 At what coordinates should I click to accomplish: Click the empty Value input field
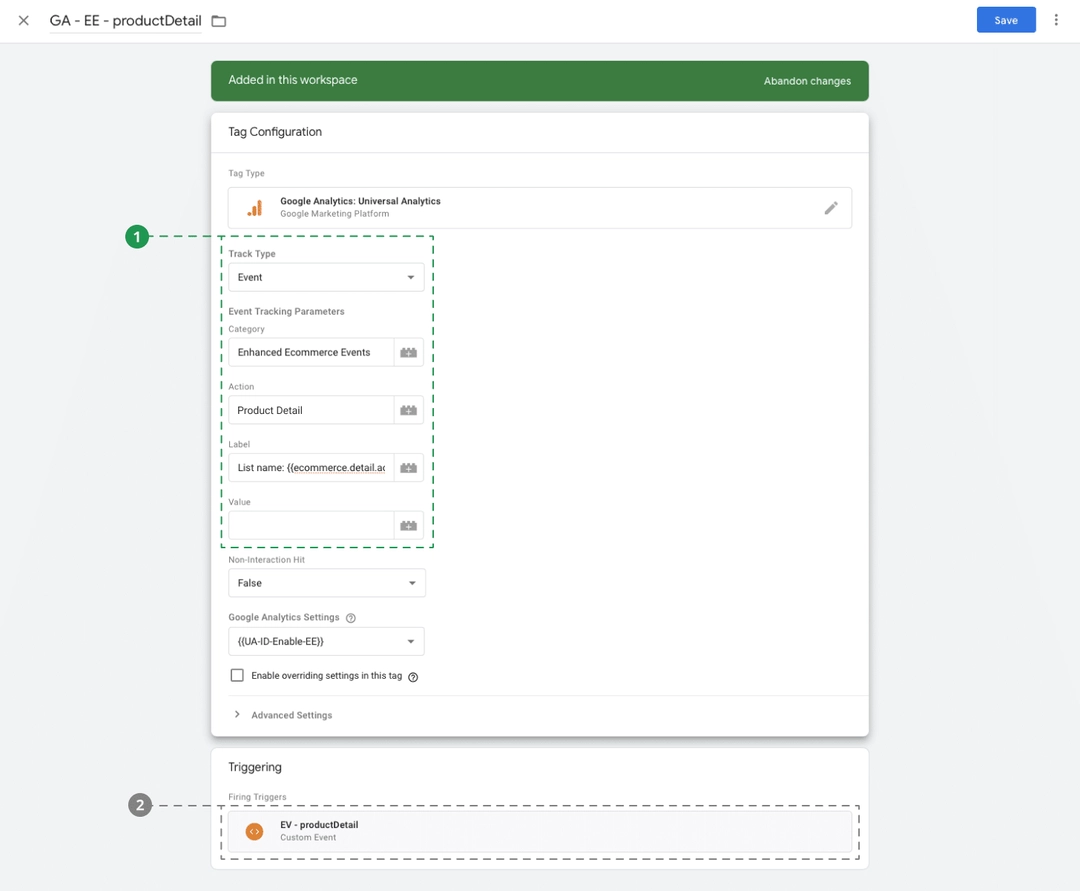(311, 526)
